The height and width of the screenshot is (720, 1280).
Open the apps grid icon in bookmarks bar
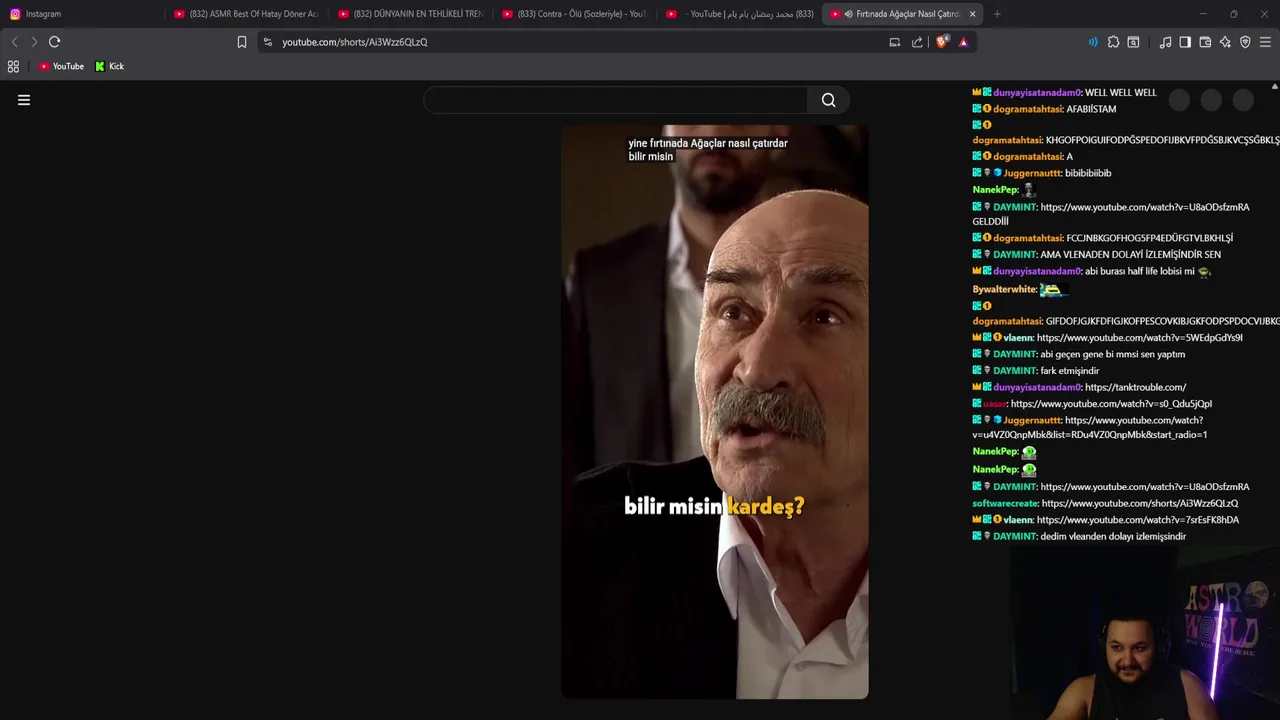[13, 66]
